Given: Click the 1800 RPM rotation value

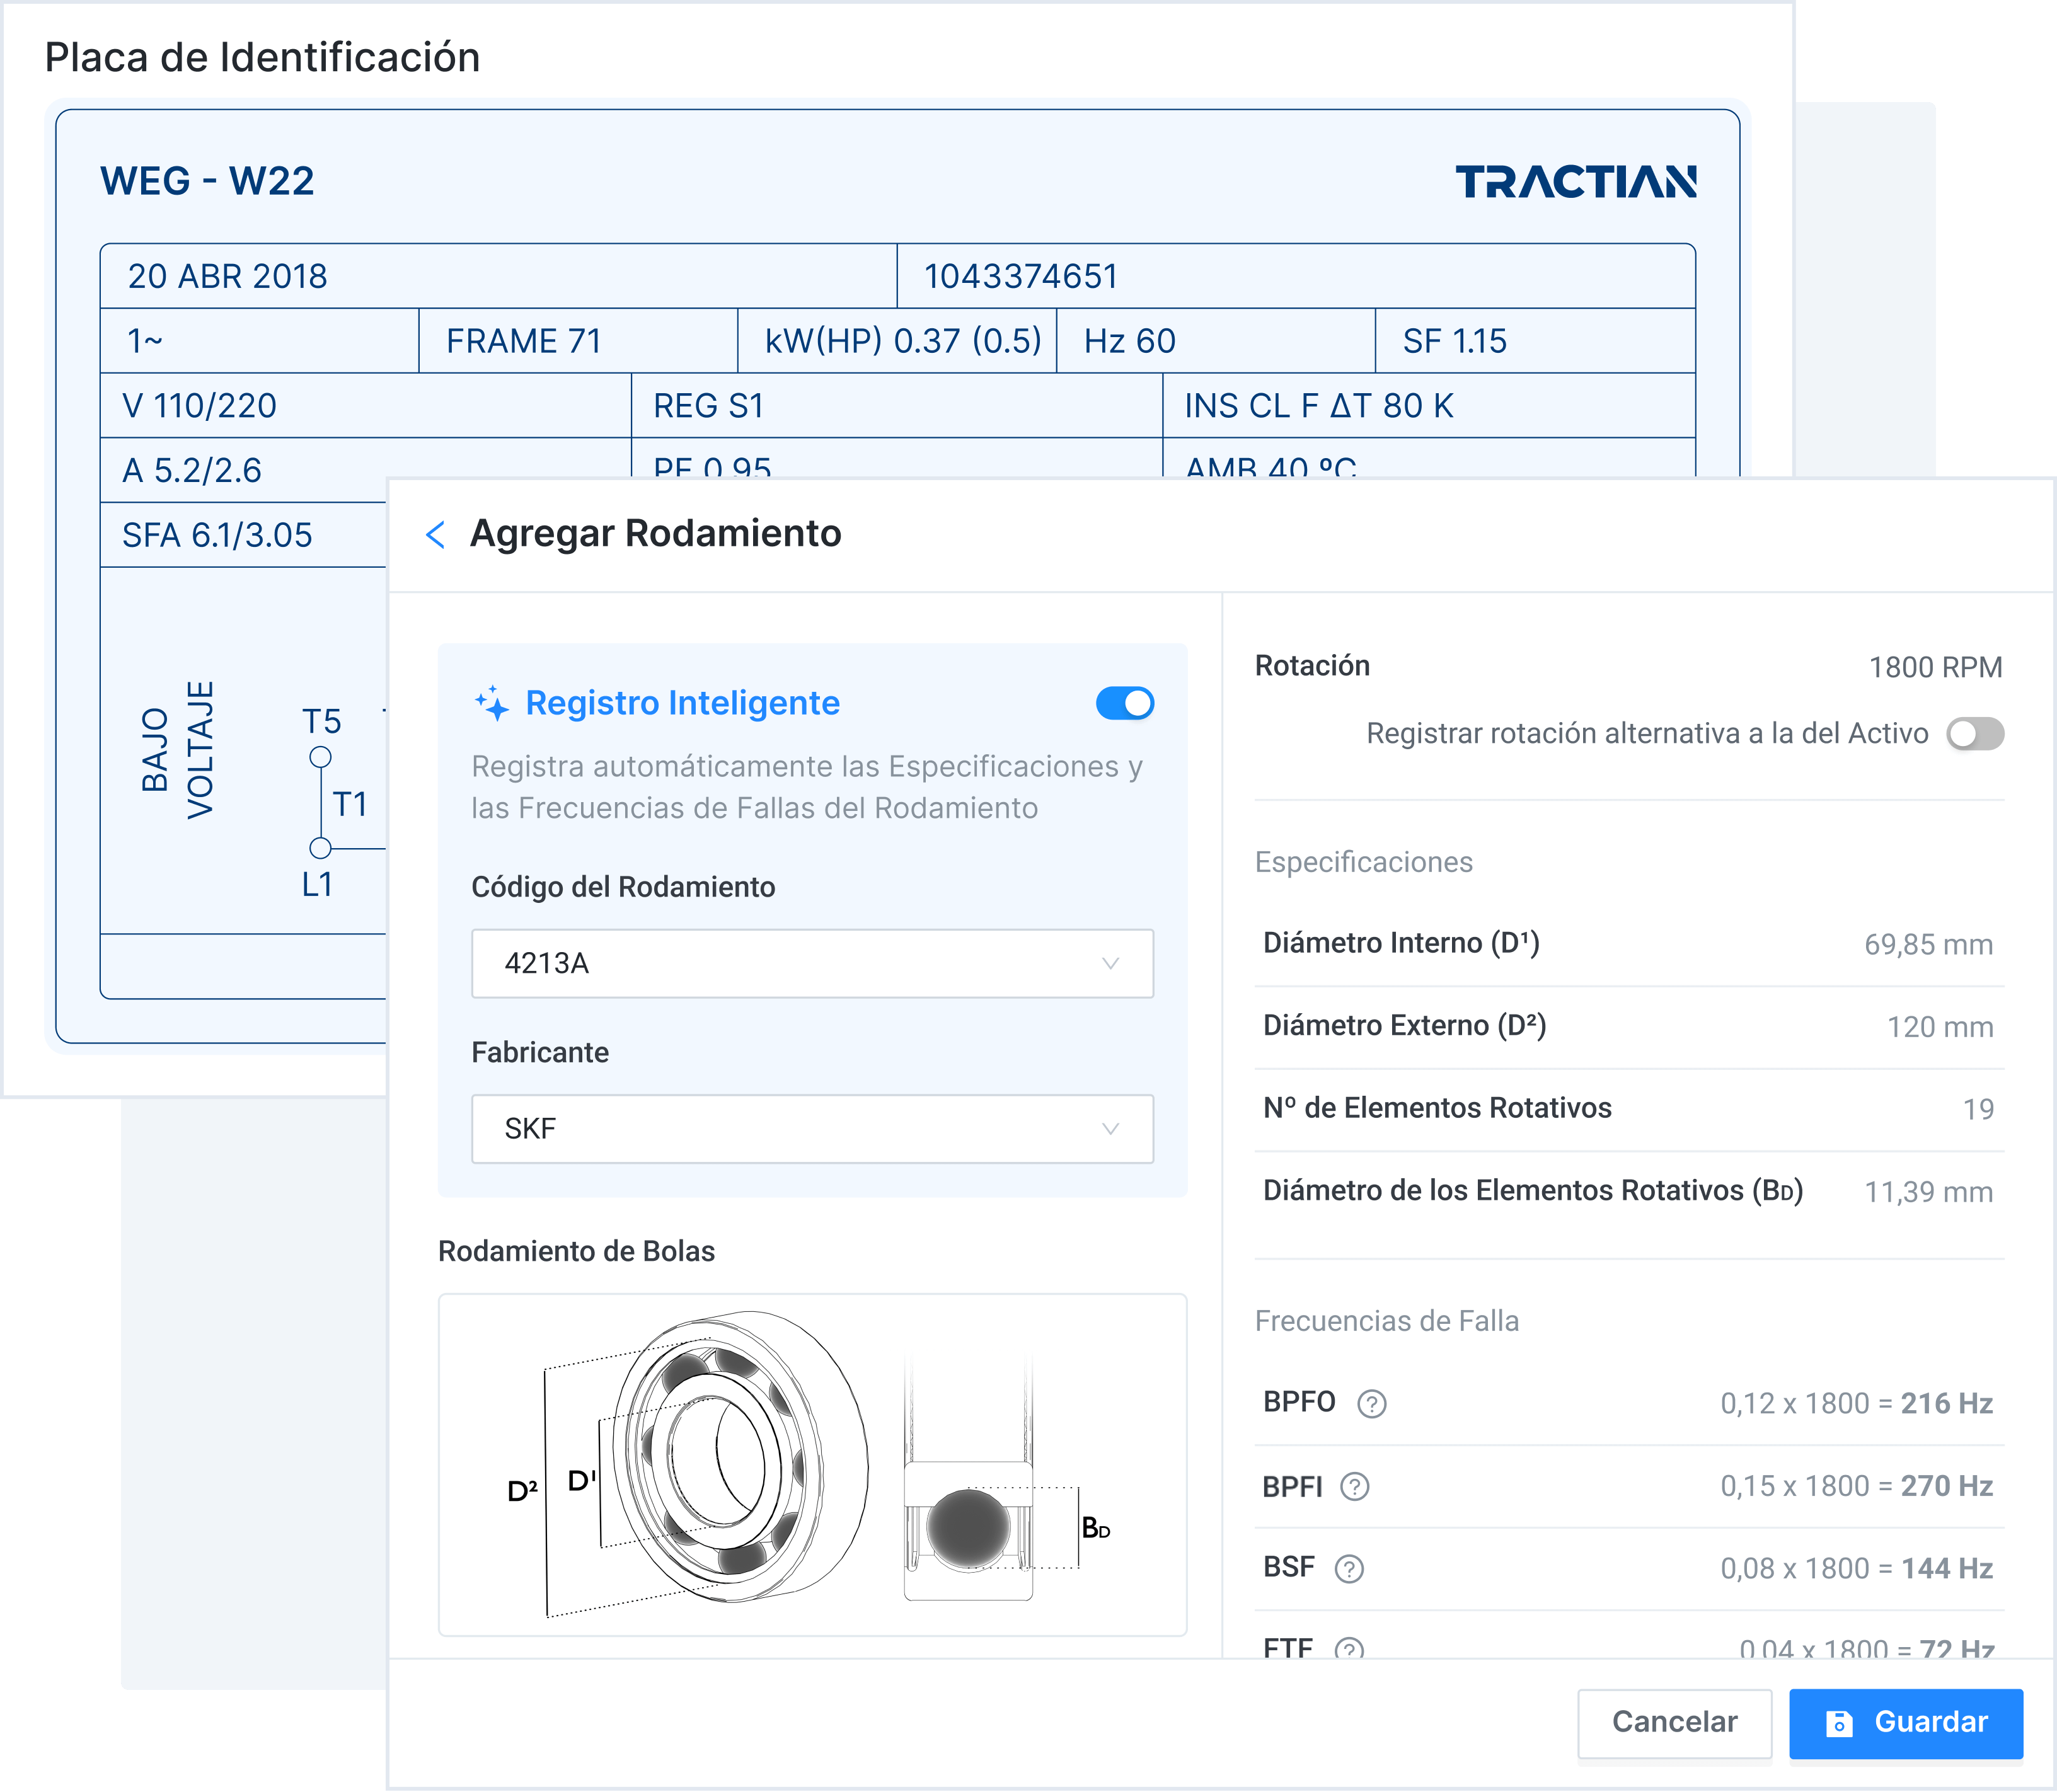Looking at the screenshot, I should coord(1934,667).
